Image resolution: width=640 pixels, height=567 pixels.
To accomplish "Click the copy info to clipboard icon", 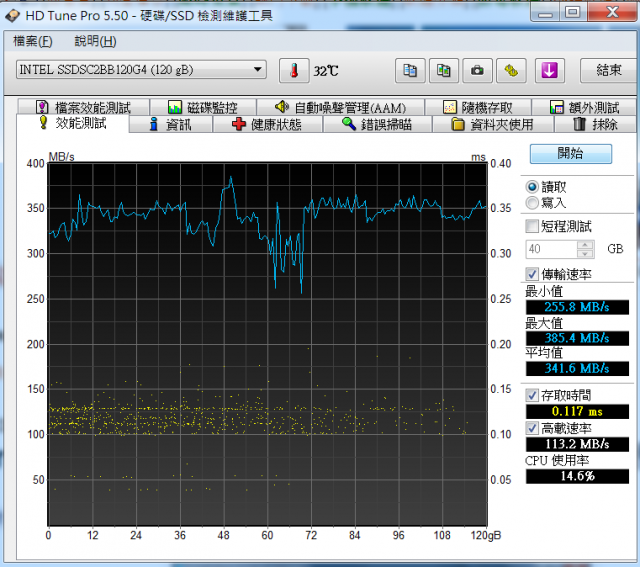I will 410,71.
